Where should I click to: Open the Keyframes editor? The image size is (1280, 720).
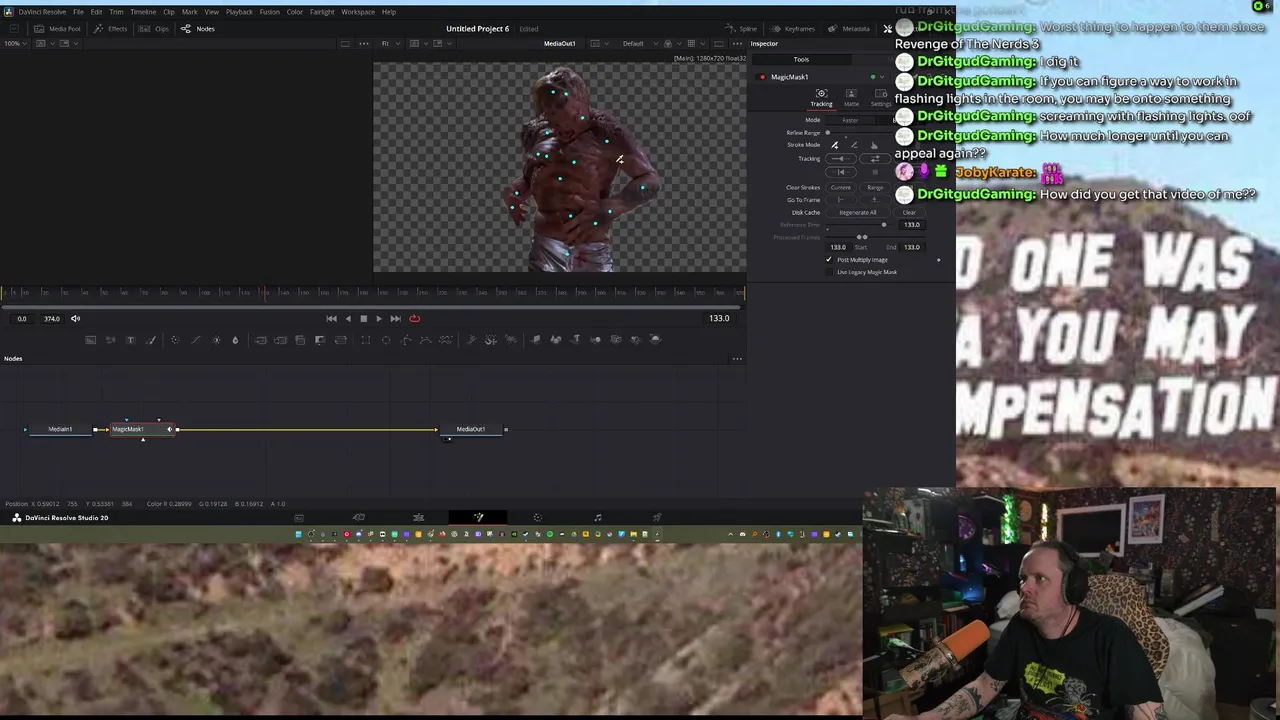(x=793, y=28)
